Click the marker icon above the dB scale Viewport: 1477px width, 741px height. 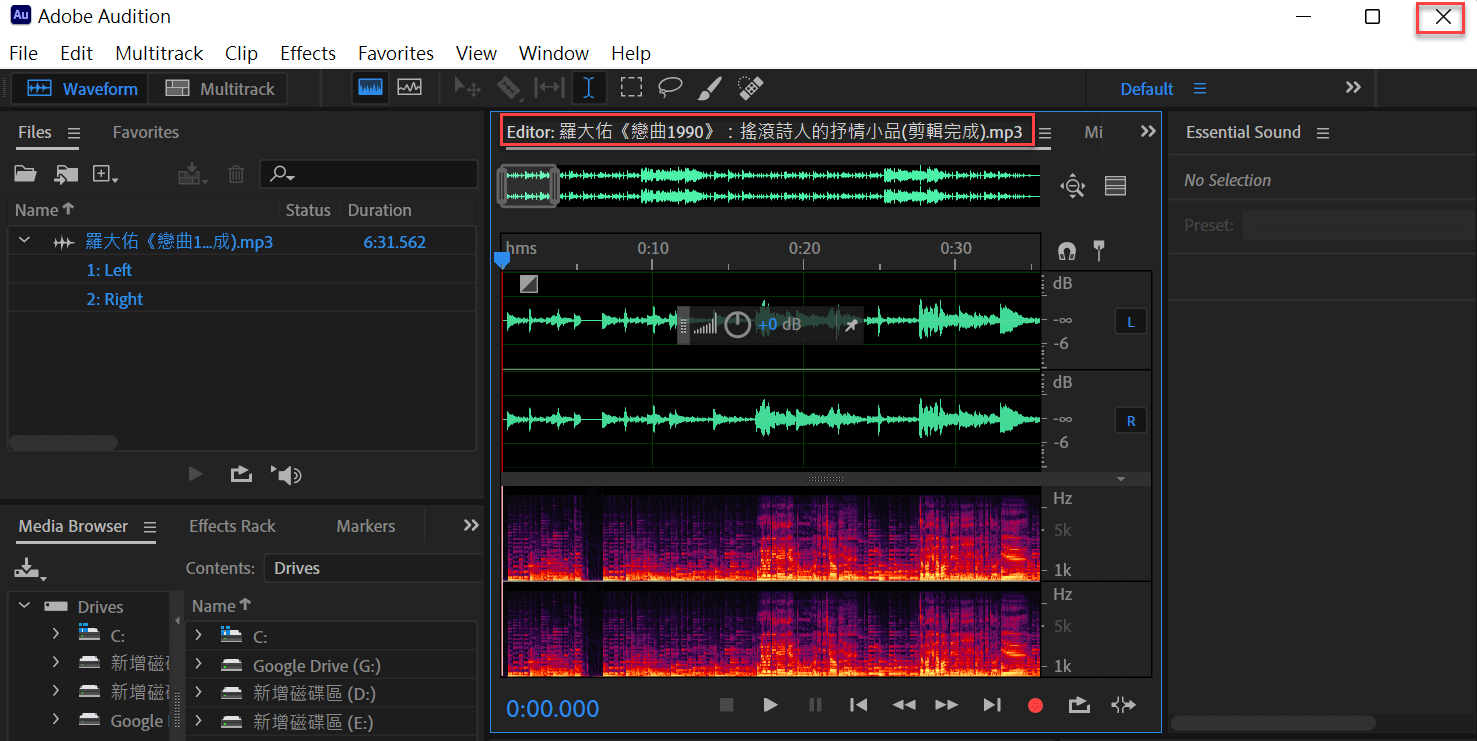point(1099,250)
